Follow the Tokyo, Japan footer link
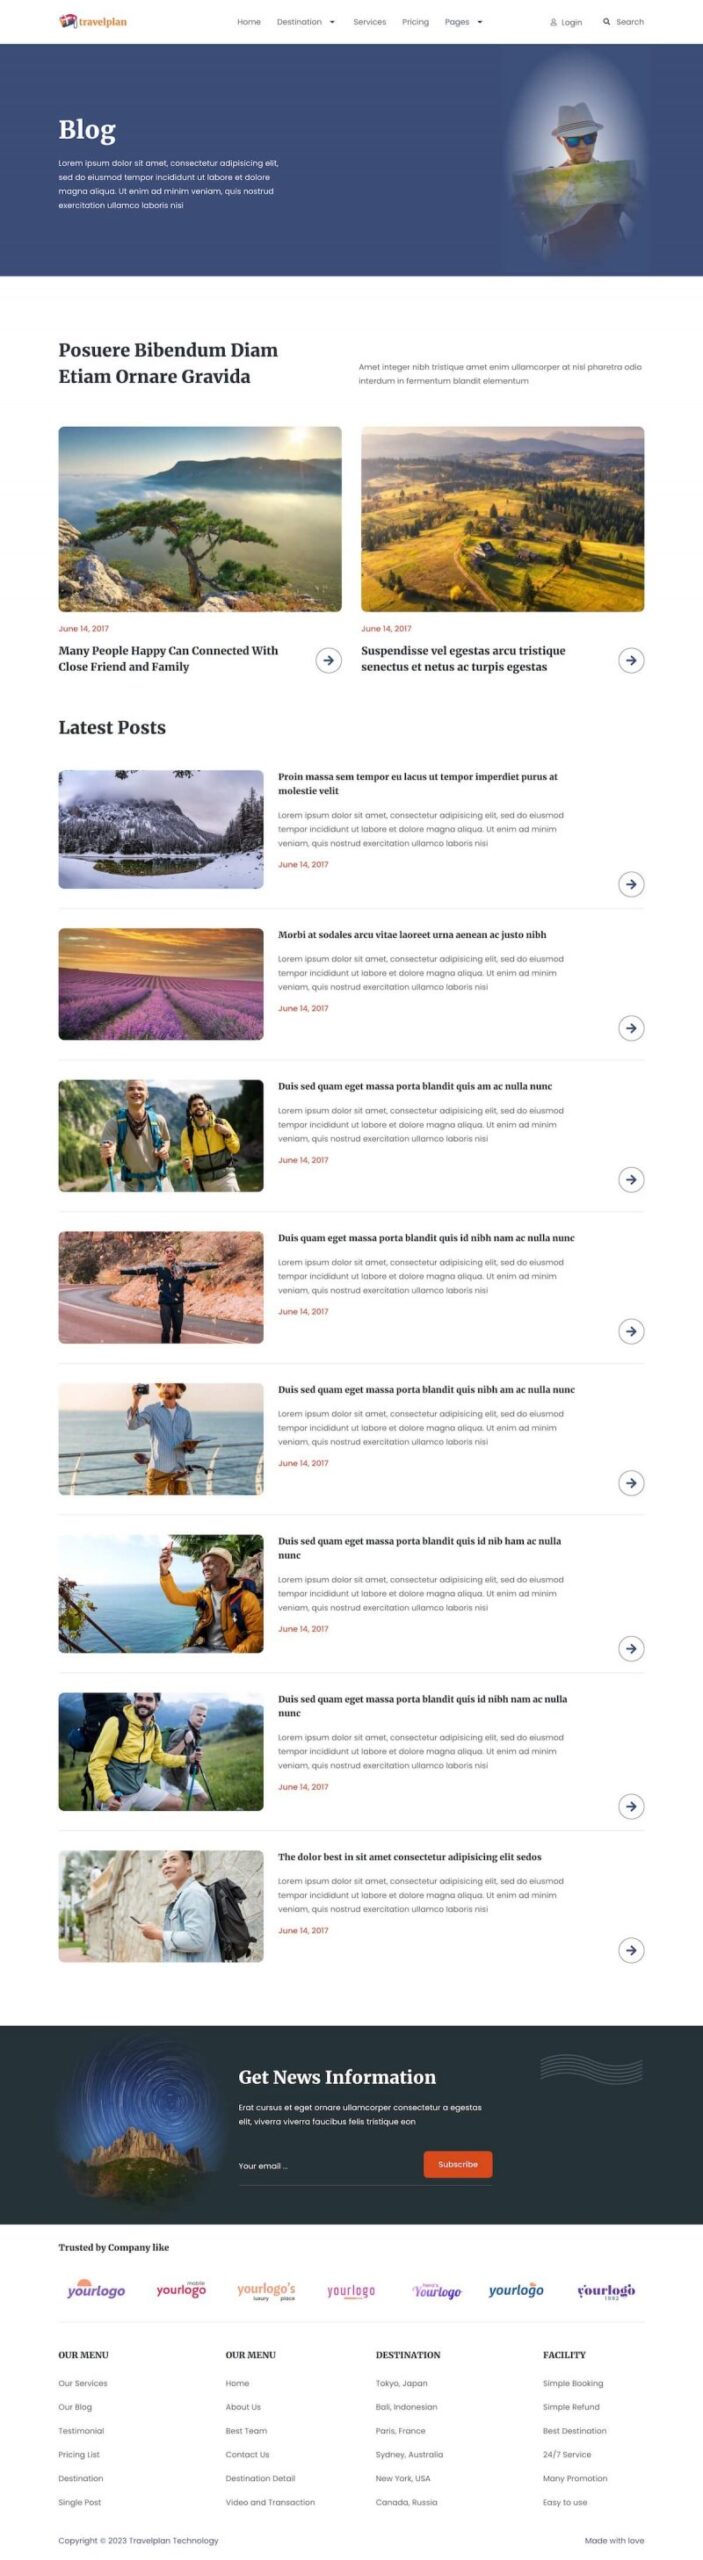Screen dimensions: 703x2560 [401, 2383]
